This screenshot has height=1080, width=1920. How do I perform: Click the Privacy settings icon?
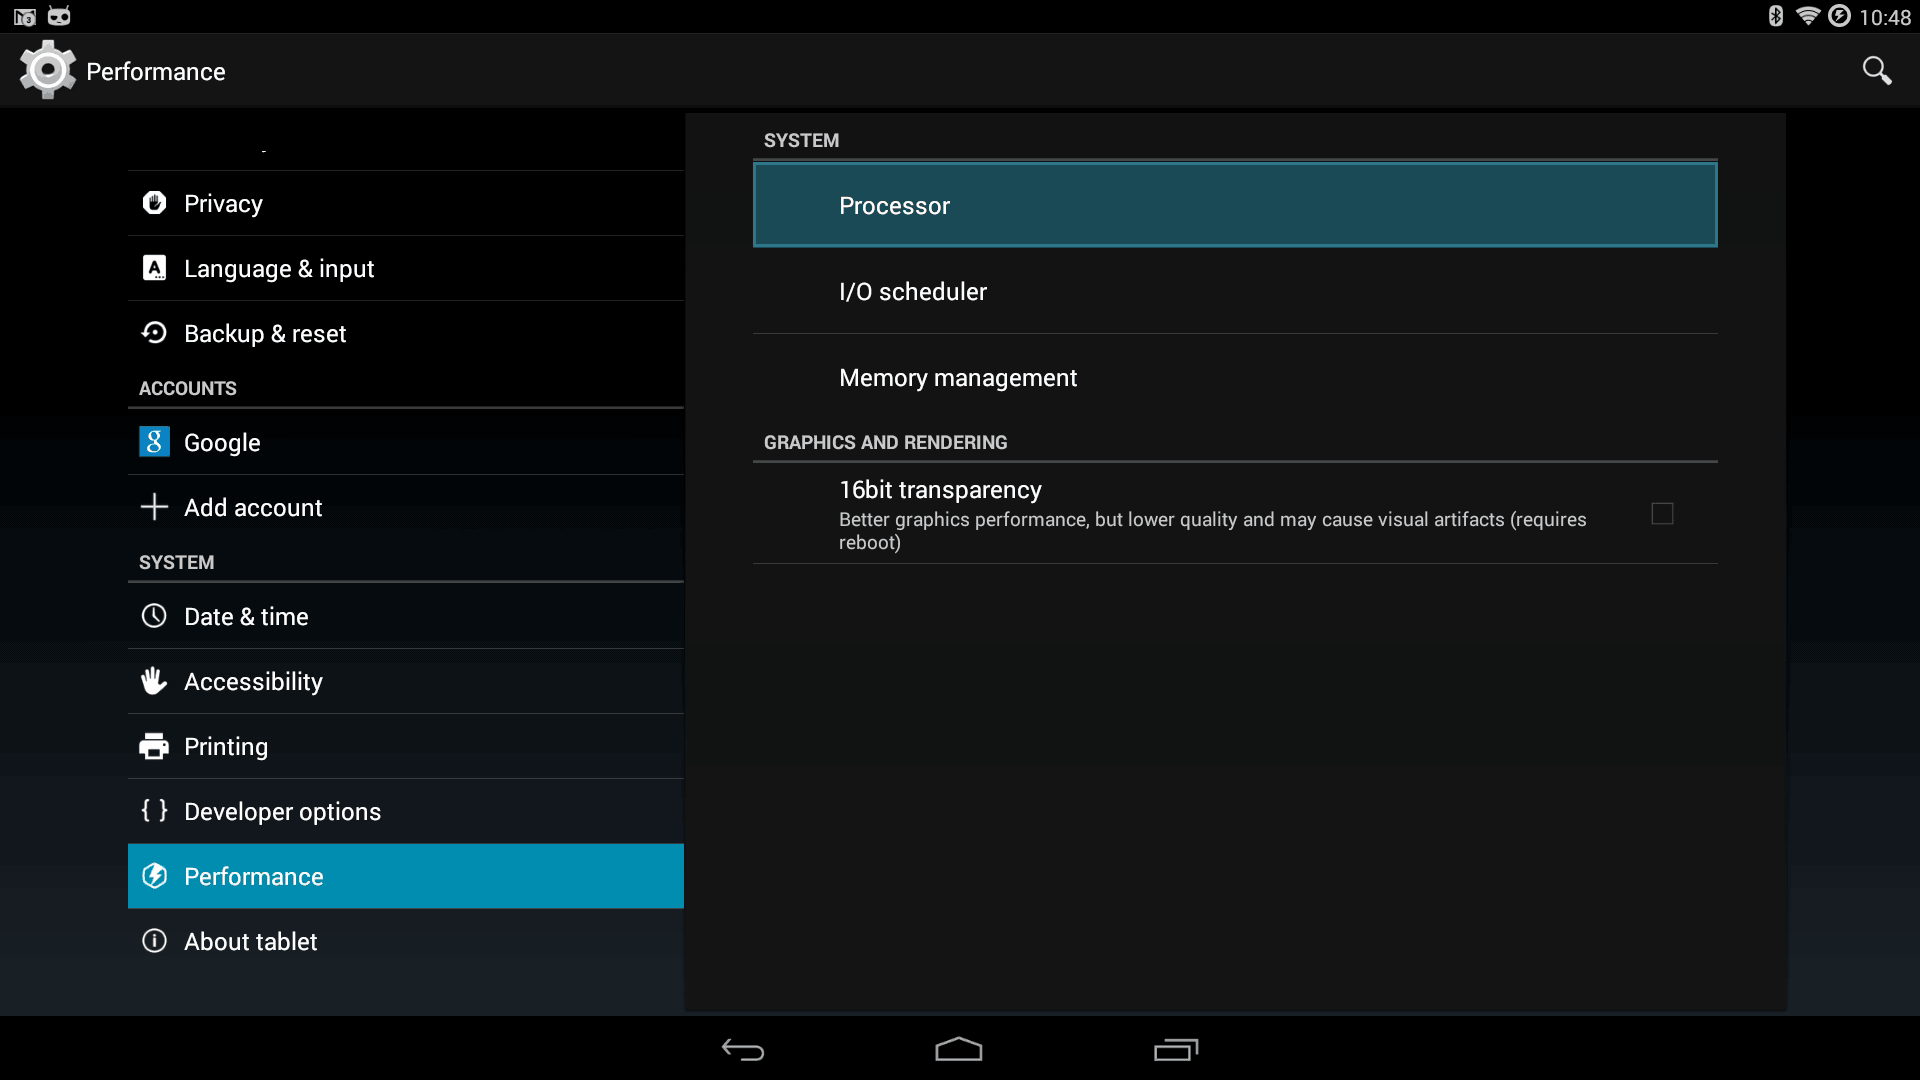point(152,203)
